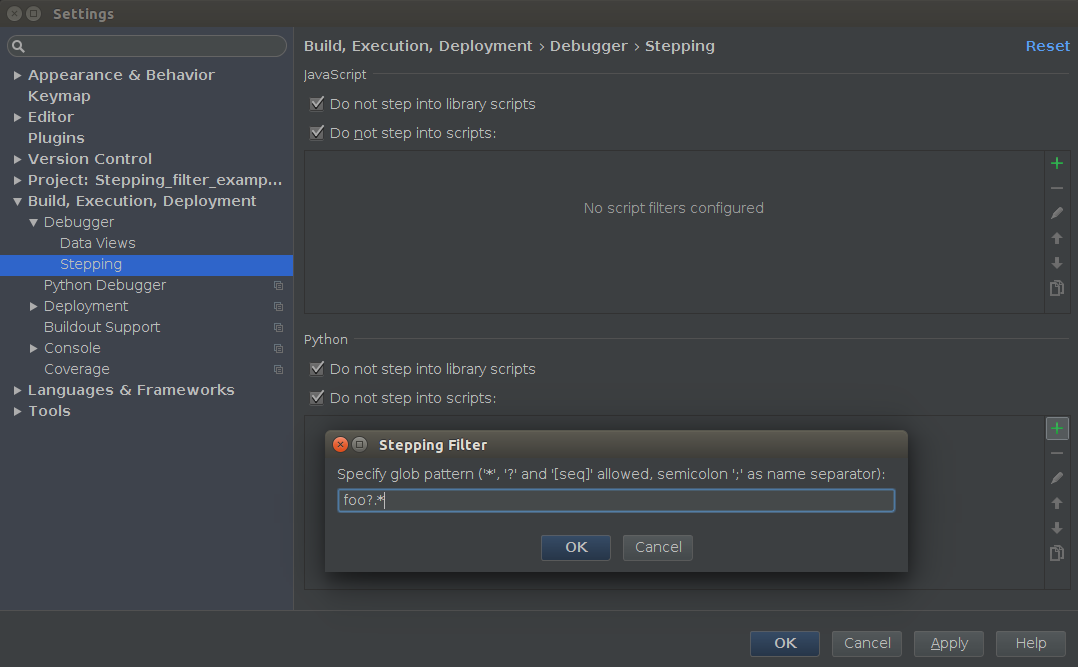Open Plugins settings
This screenshot has height=667, width=1078.
[x=56, y=138]
